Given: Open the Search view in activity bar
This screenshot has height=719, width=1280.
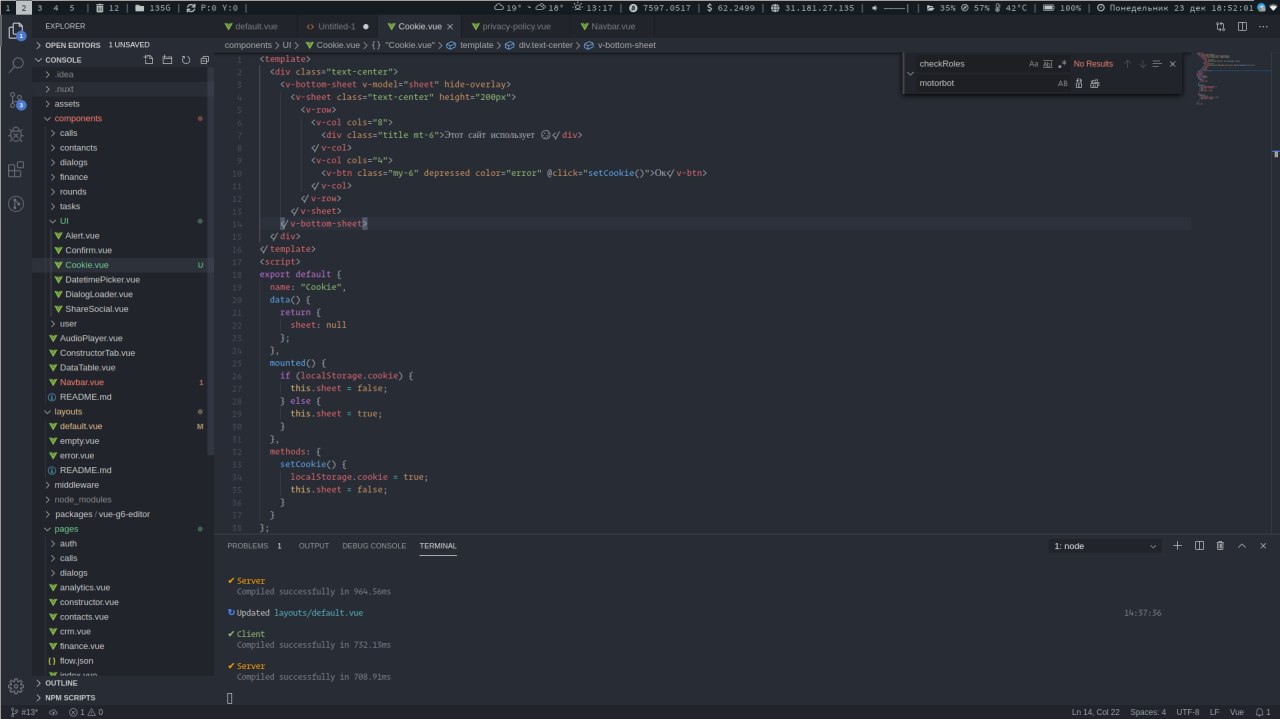Looking at the screenshot, I should point(16,65).
